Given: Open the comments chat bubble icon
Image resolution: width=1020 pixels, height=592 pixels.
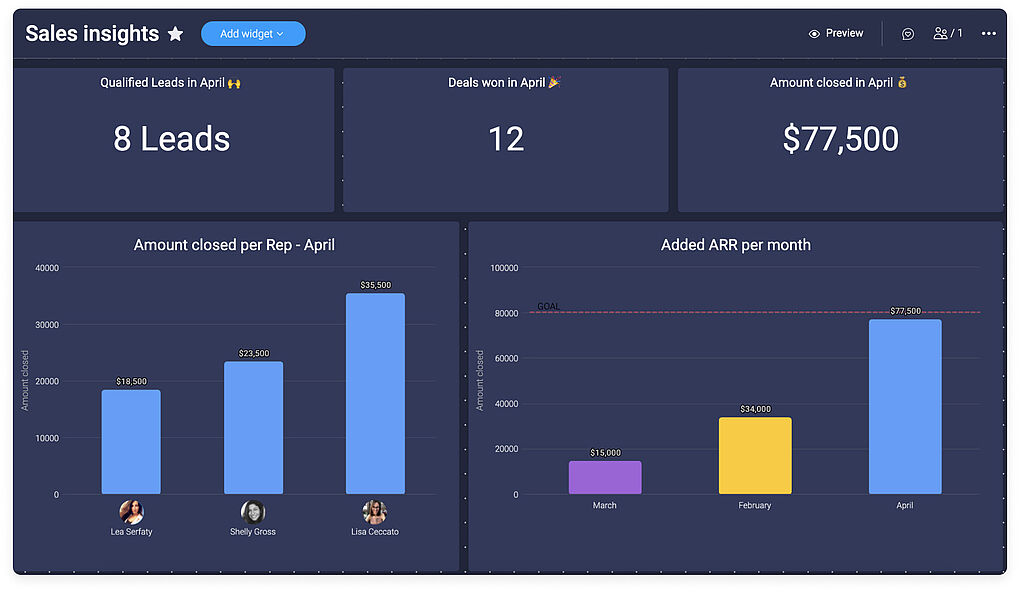Looking at the screenshot, I should (x=908, y=34).
